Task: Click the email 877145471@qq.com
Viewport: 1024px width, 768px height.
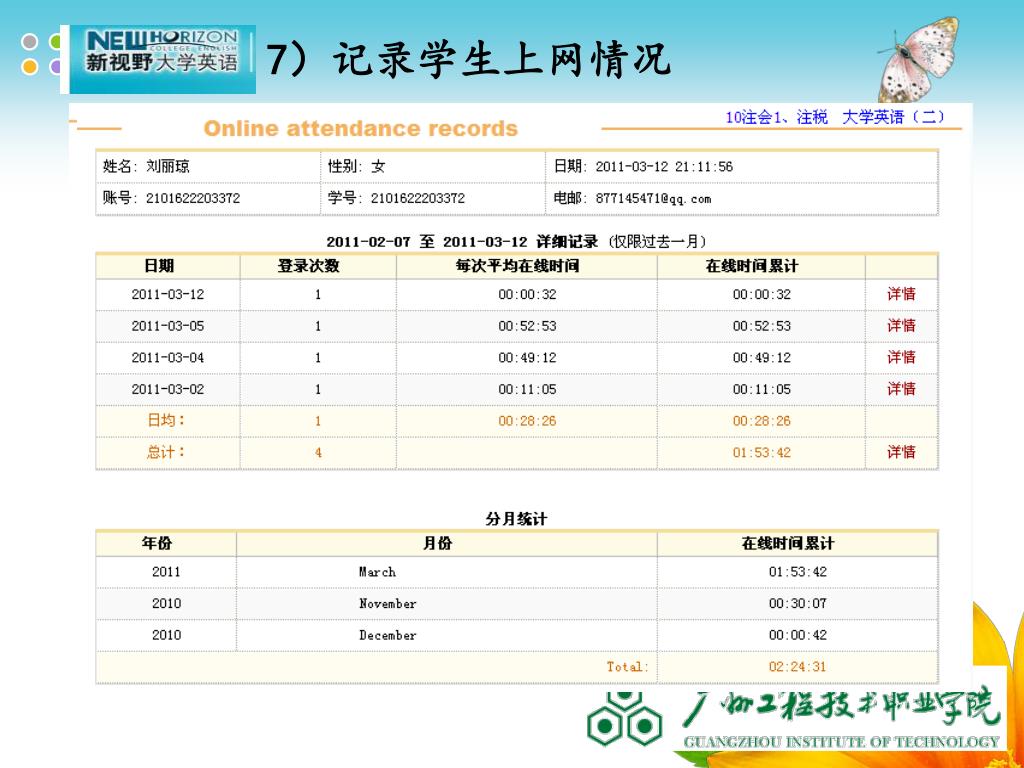Action: pyautogui.click(x=653, y=199)
